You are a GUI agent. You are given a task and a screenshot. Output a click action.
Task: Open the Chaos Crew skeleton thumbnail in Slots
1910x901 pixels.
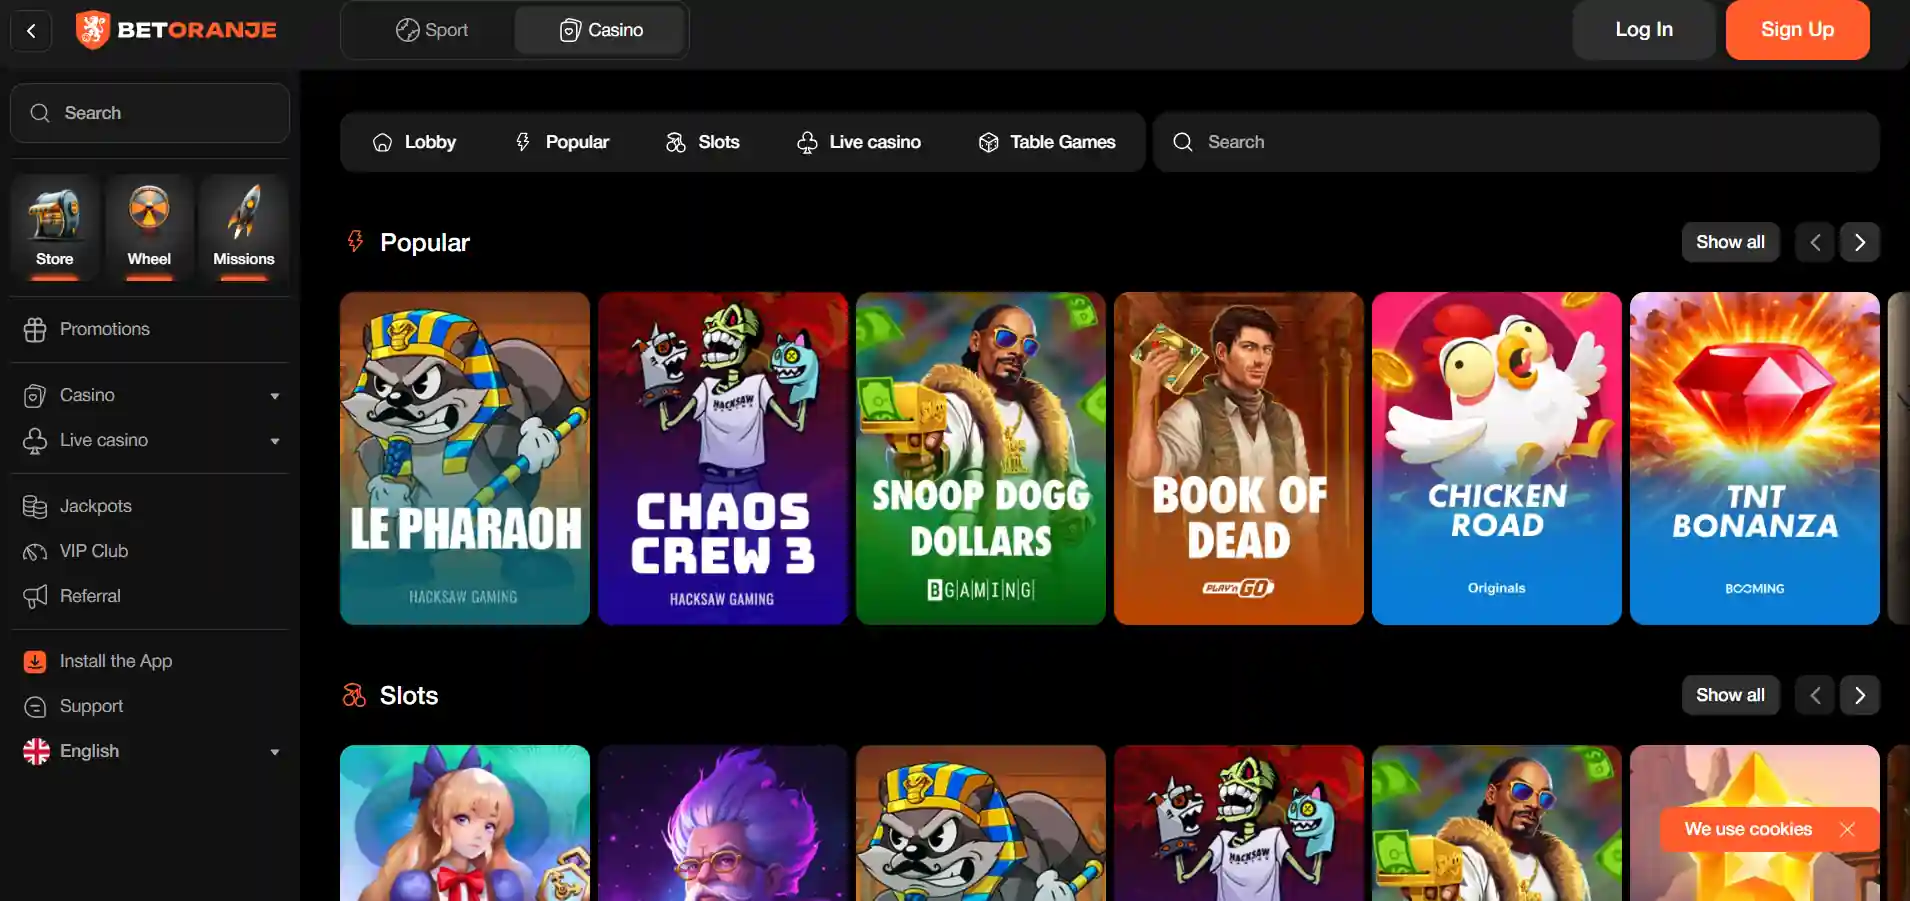point(1239,823)
